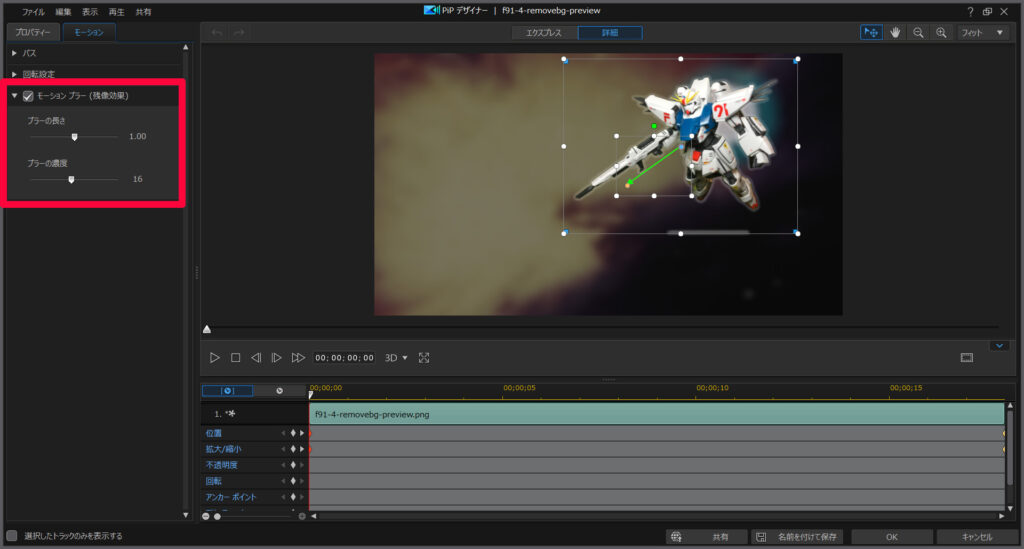Click the preview seek bar marker
Screen dimensions: 1024x549
(x=207, y=329)
